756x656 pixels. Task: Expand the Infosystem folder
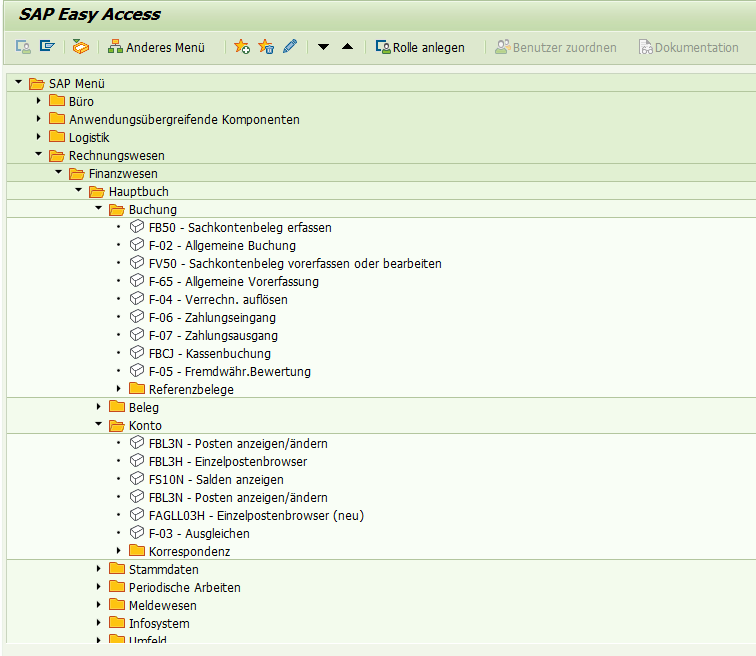coord(98,623)
